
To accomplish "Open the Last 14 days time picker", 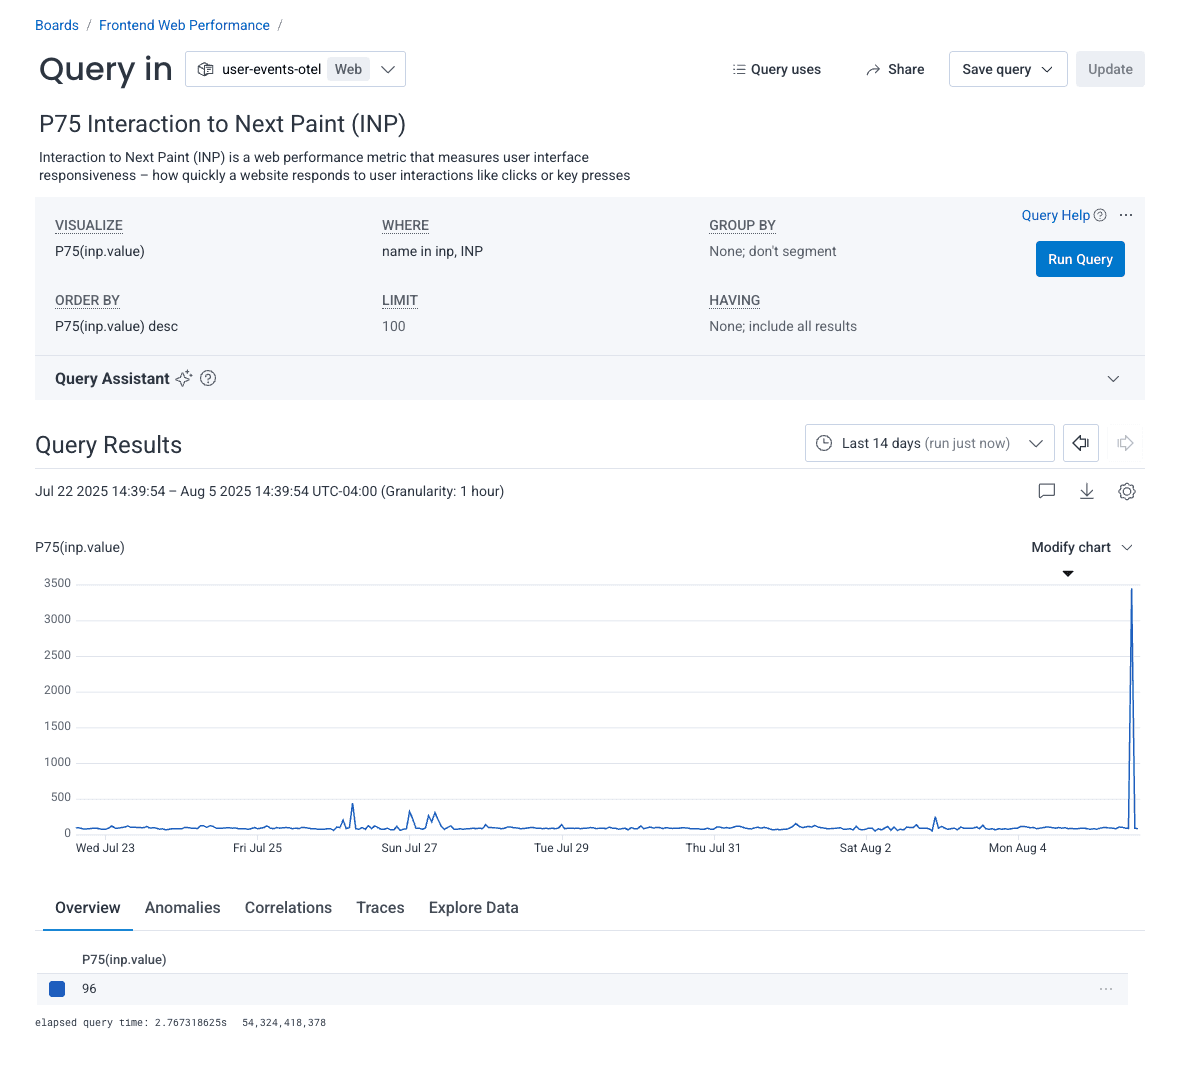I will click(929, 443).
